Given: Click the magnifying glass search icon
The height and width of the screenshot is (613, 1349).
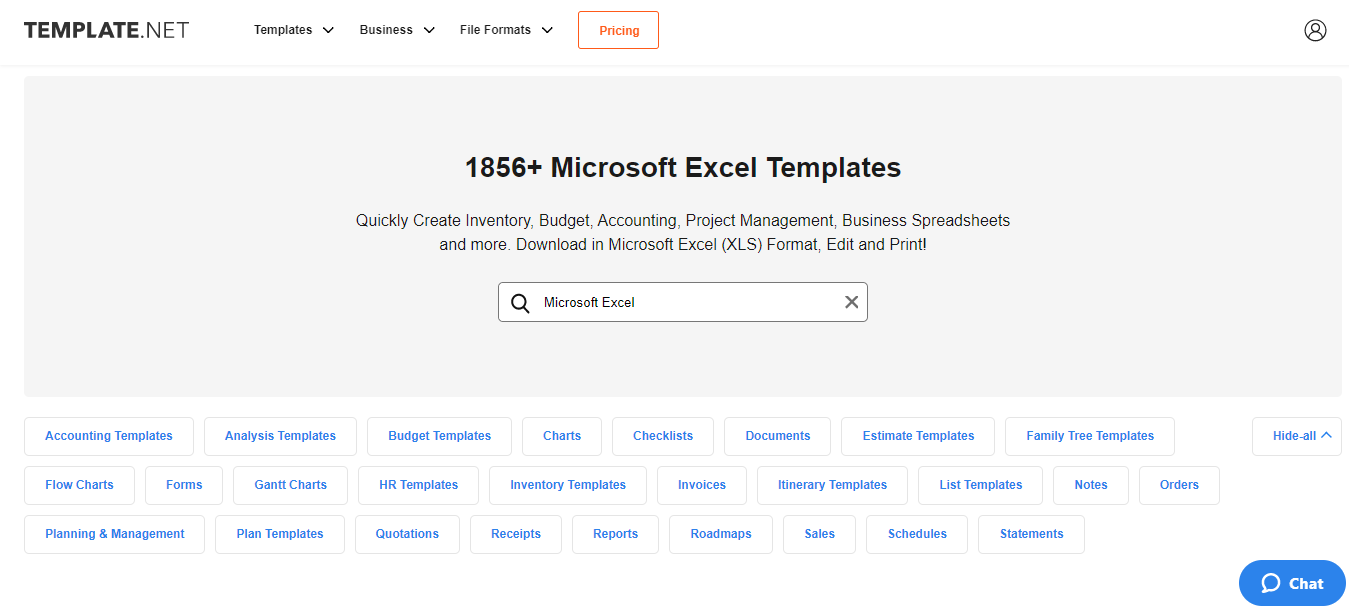Looking at the screenshot, I should (x=520, y=303).
